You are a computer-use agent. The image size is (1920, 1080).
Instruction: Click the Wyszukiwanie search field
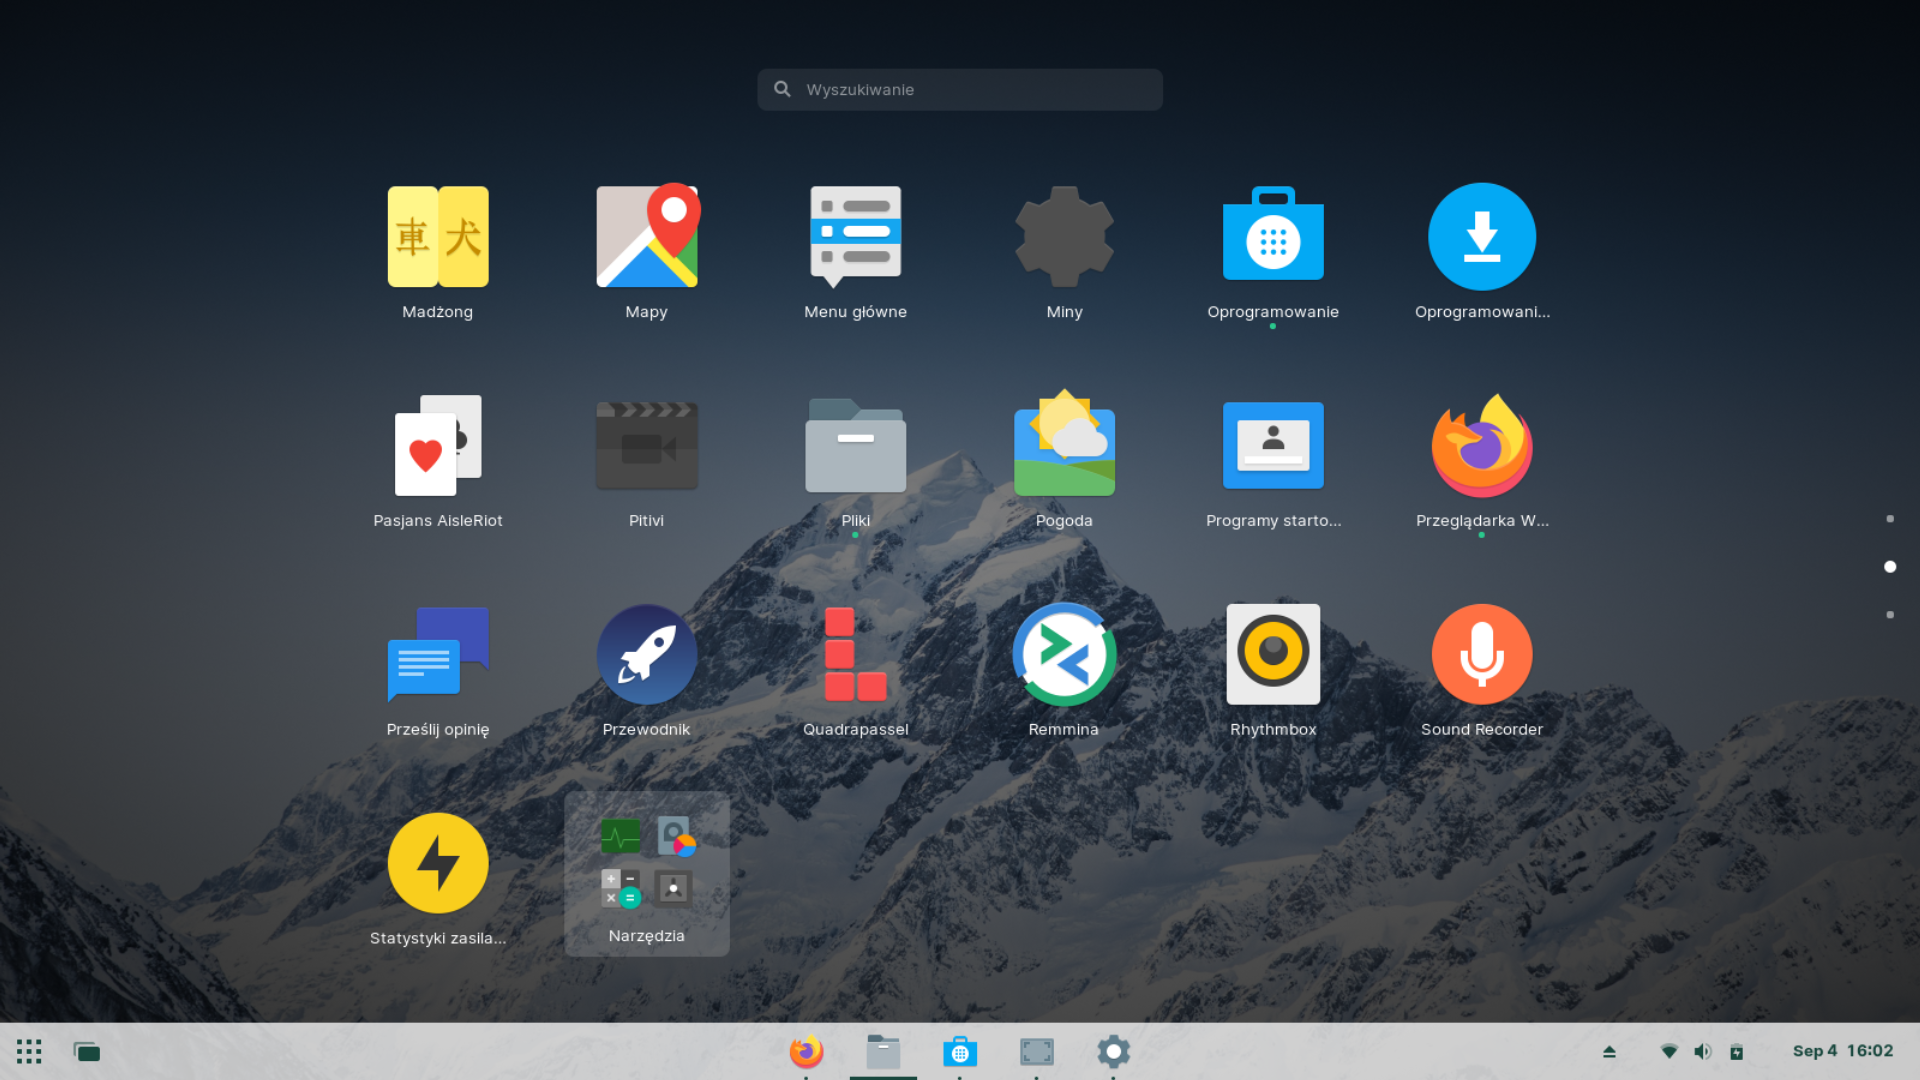[x=960, y=89]
